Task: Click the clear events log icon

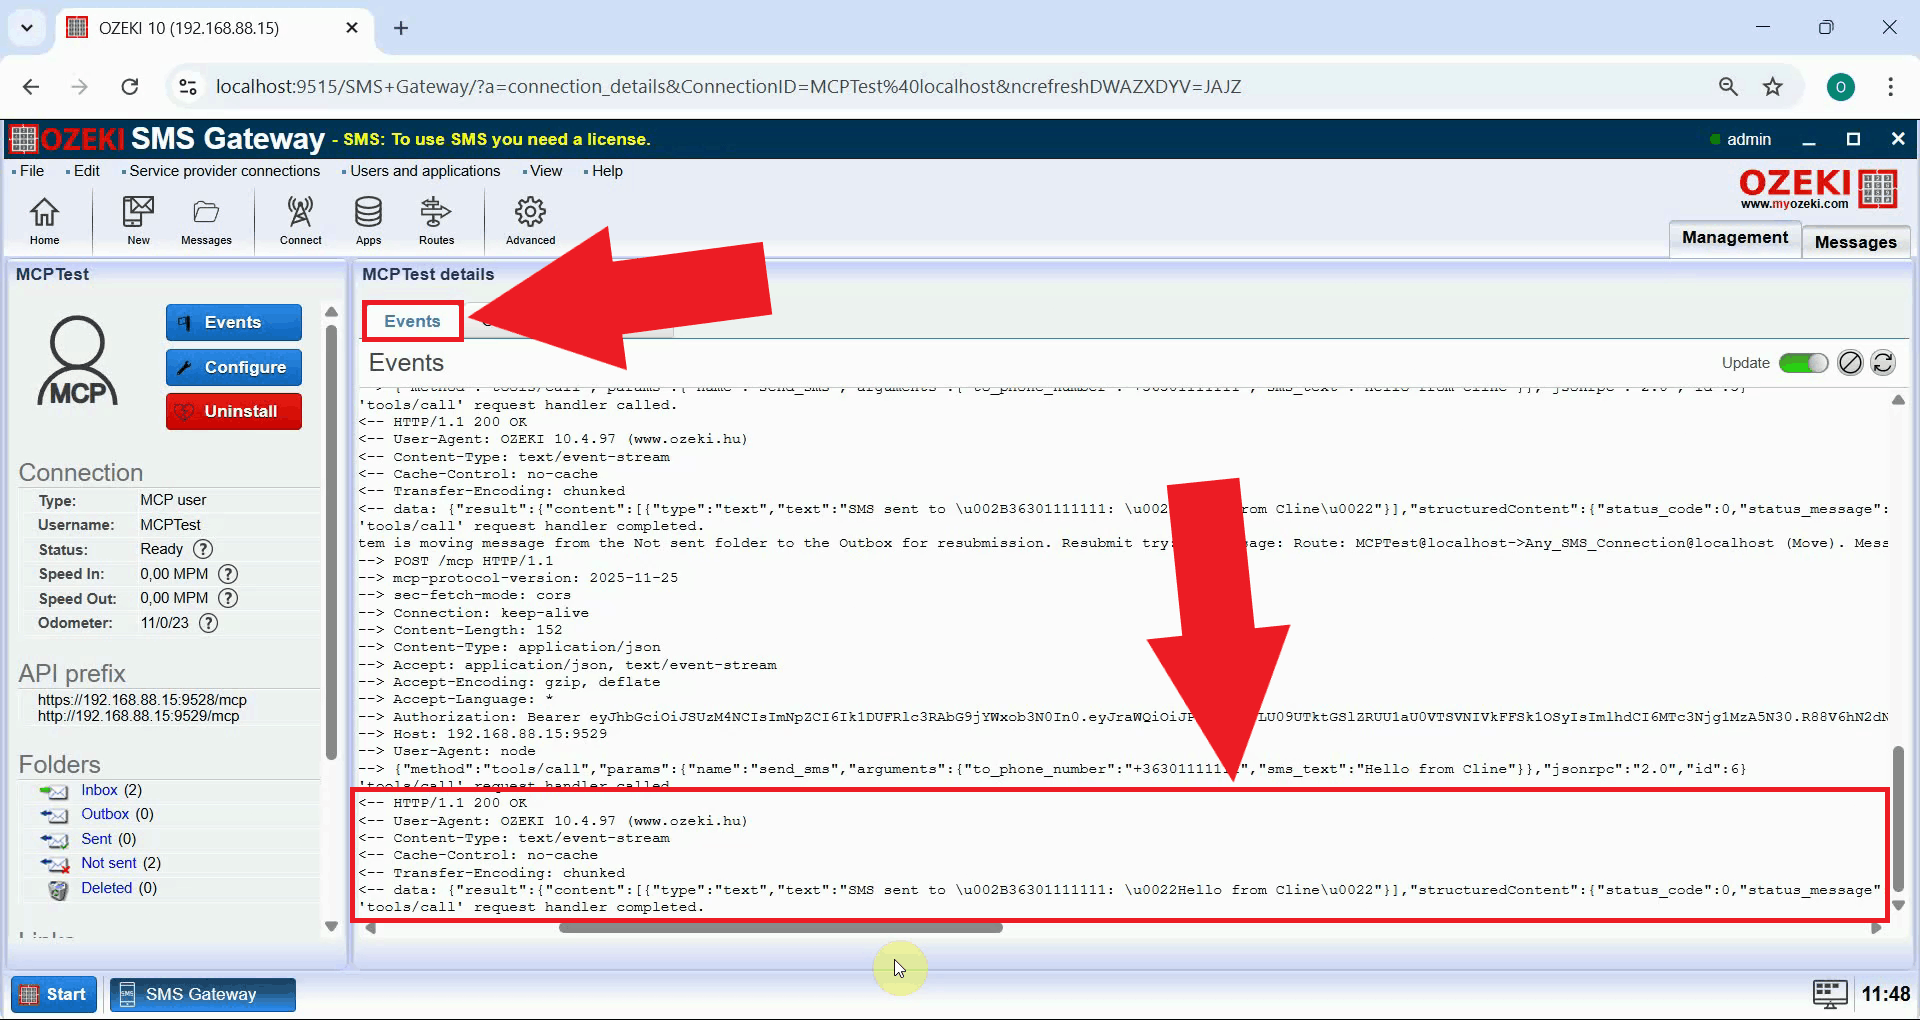Action: tap(1850, 363)
